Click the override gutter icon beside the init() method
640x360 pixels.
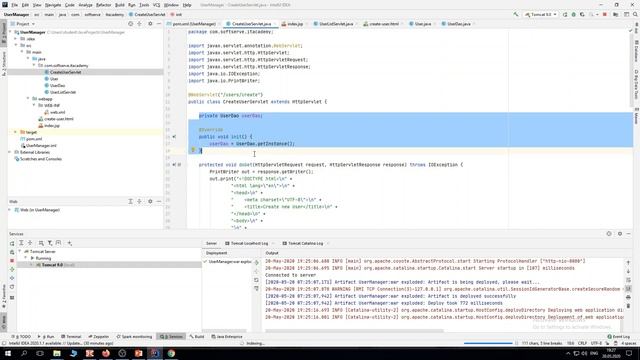174,137
